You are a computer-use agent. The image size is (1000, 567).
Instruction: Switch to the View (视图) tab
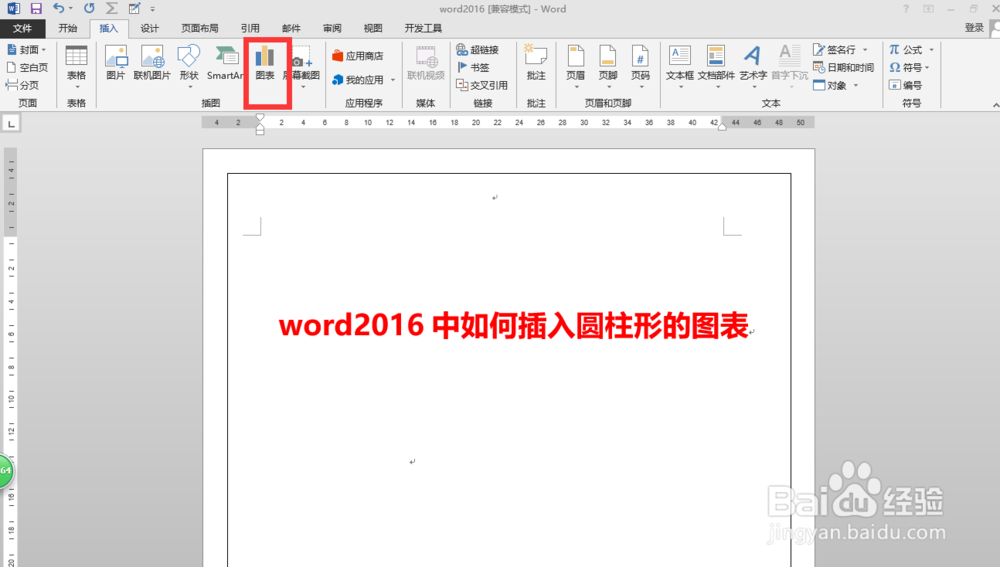pyautogui.click(x=373, y=28)
